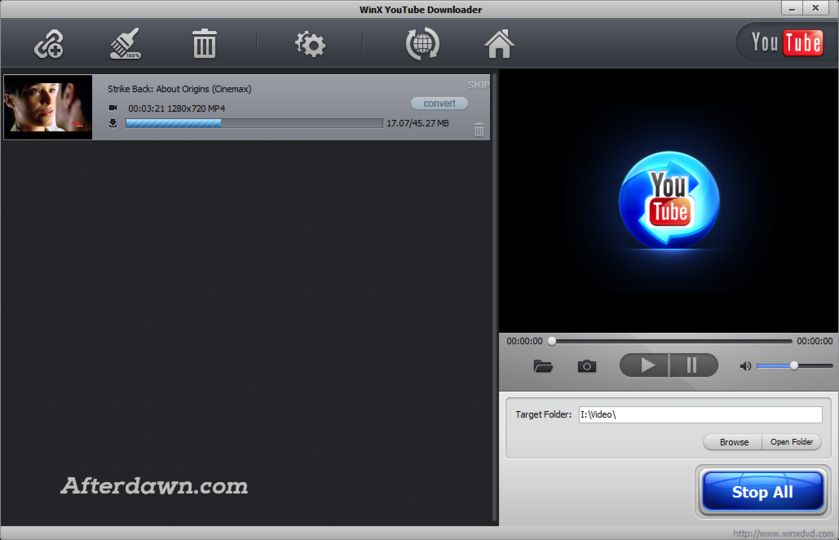Pause the video preview

tap(693, 365)
